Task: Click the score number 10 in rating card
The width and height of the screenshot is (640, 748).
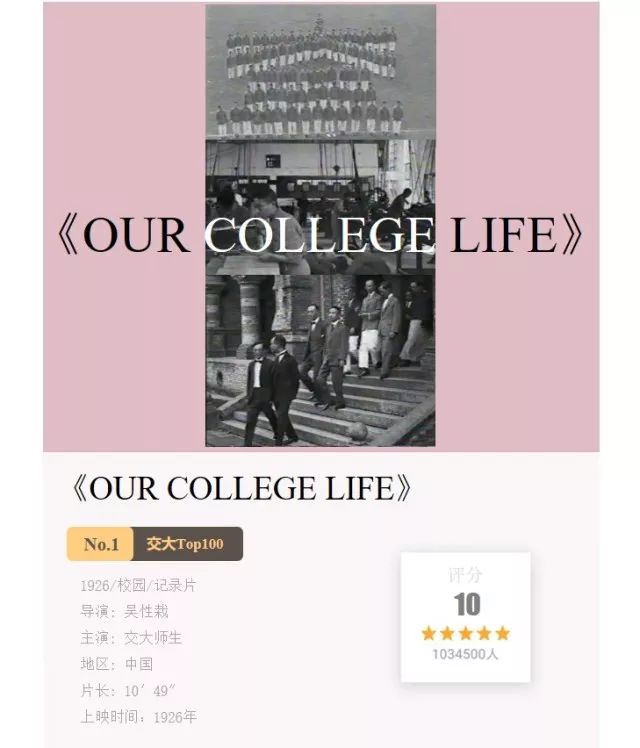Action: point(466,604)
